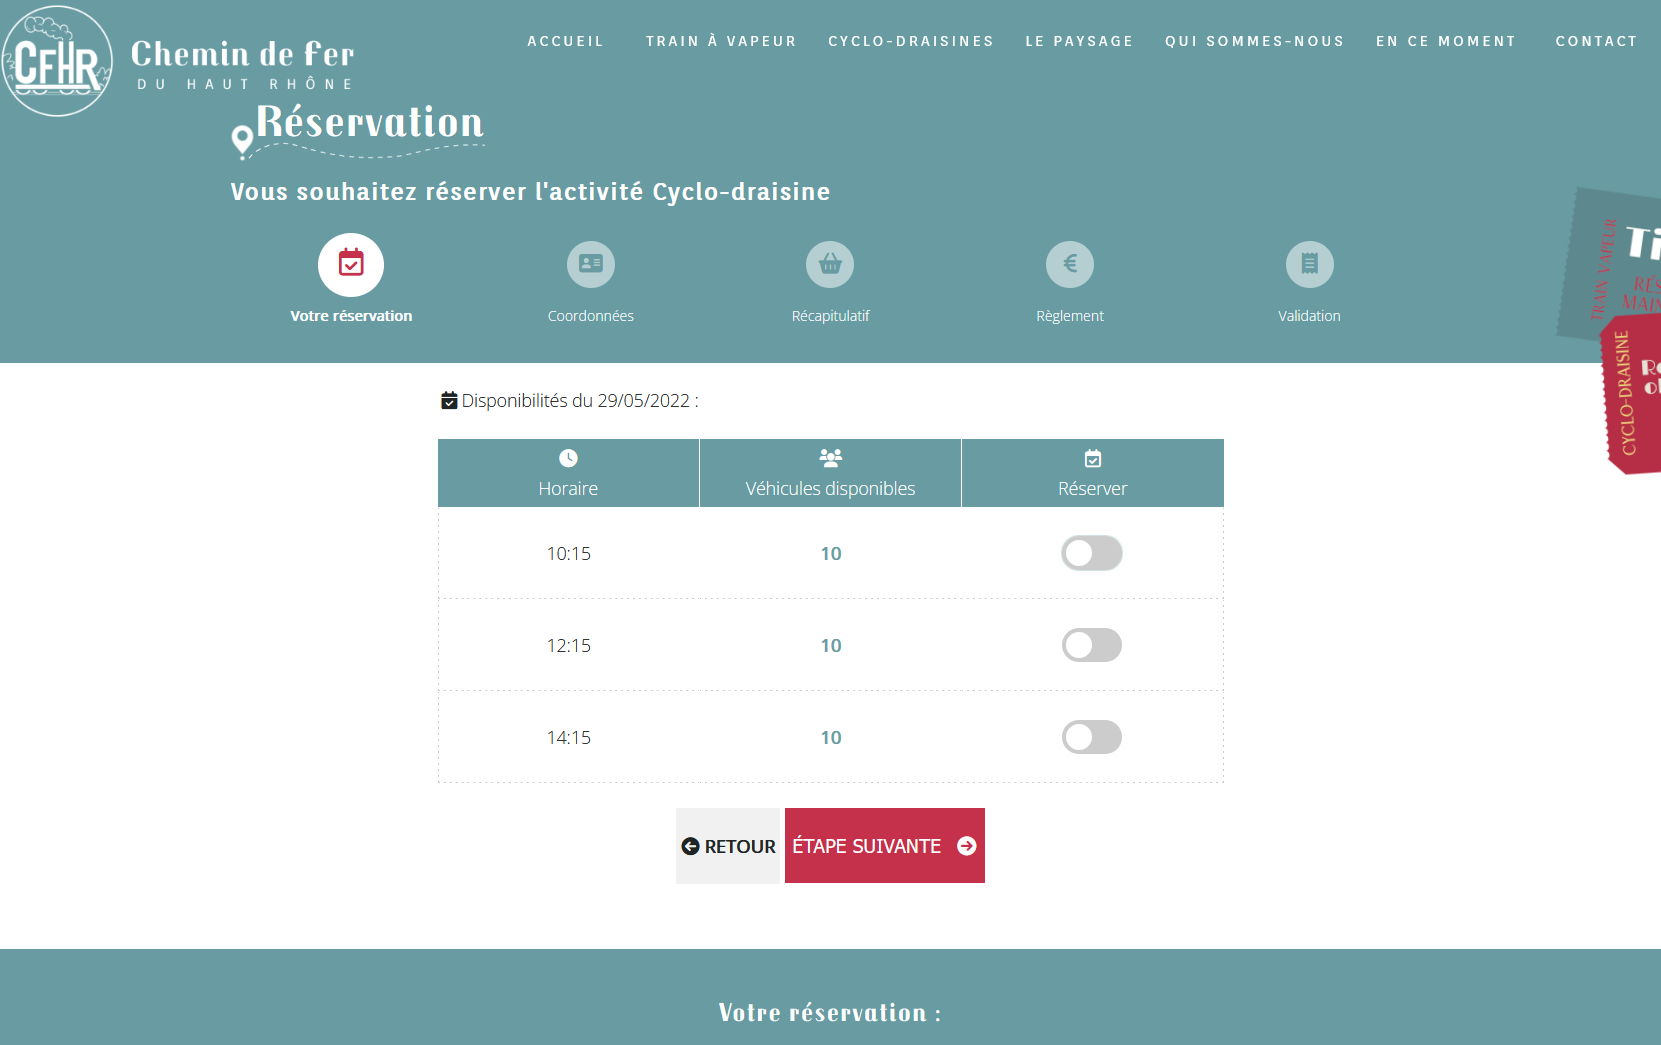Proceed with Étape Suivante button
This screenshot has width=1661, height=1045.
click(884, 846)
